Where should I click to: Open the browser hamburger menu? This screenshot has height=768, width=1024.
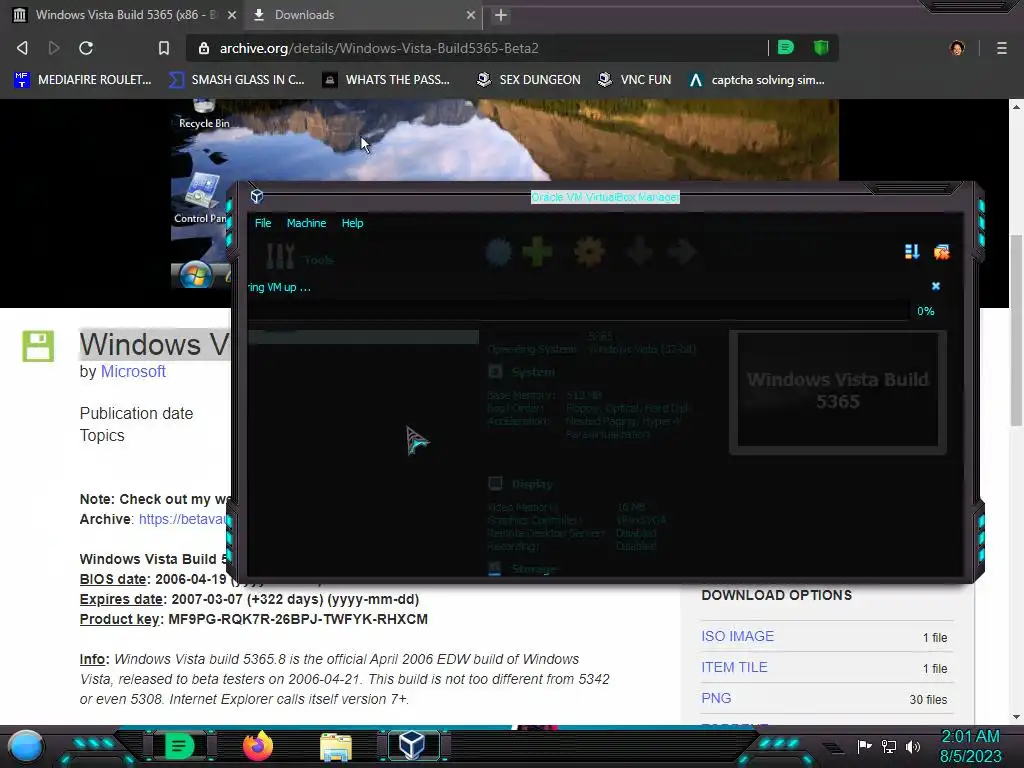click(x=1001, y=48)
